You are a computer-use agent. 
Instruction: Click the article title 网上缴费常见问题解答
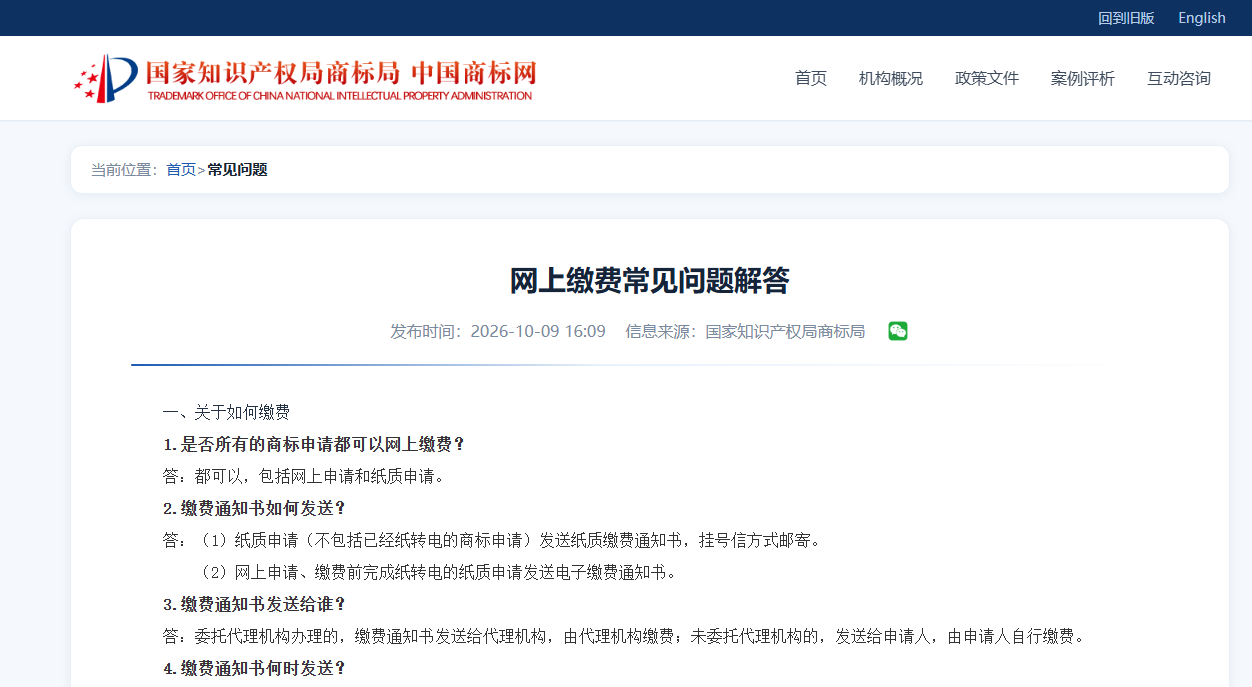pyautogui.click(x=650, y=281)
